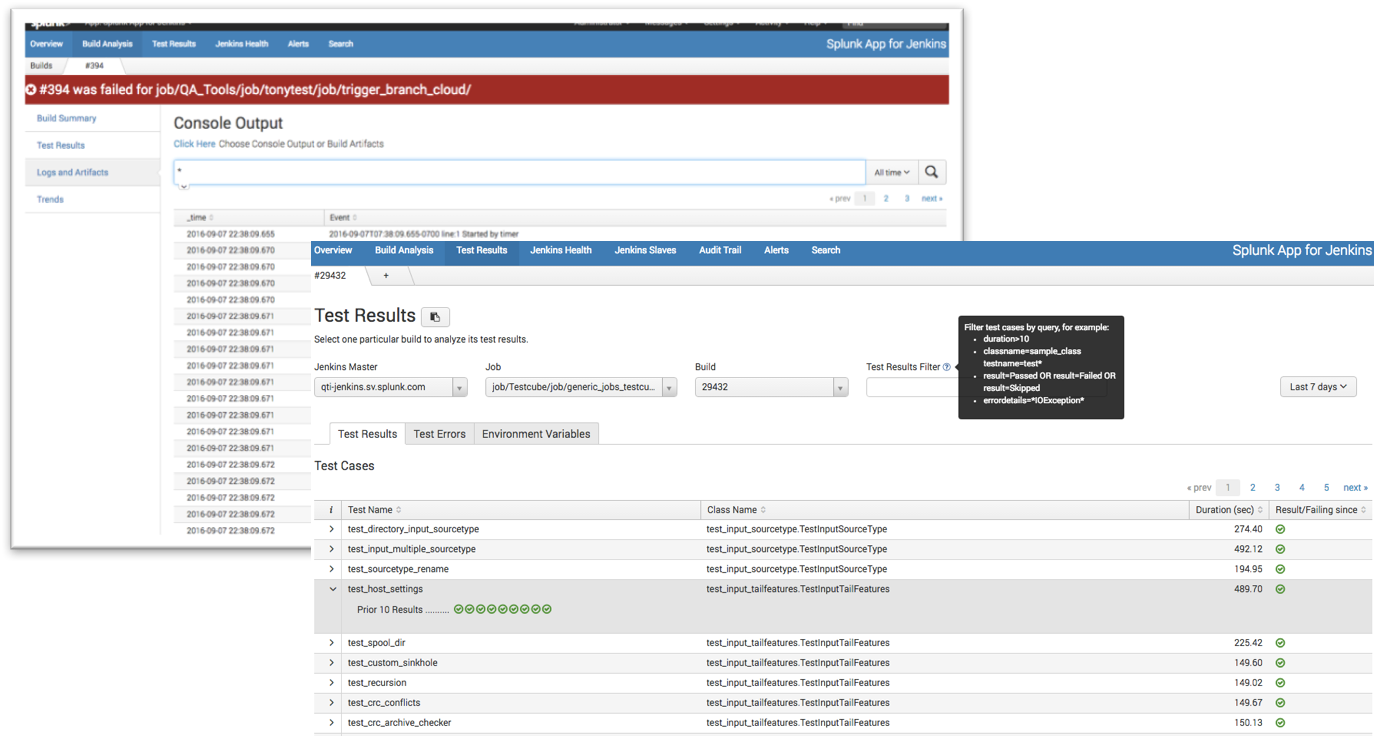Screen dimensions: 1374x736
Task: Sort by Duration (sec) column header
Action: click(x=1230, y=510)
